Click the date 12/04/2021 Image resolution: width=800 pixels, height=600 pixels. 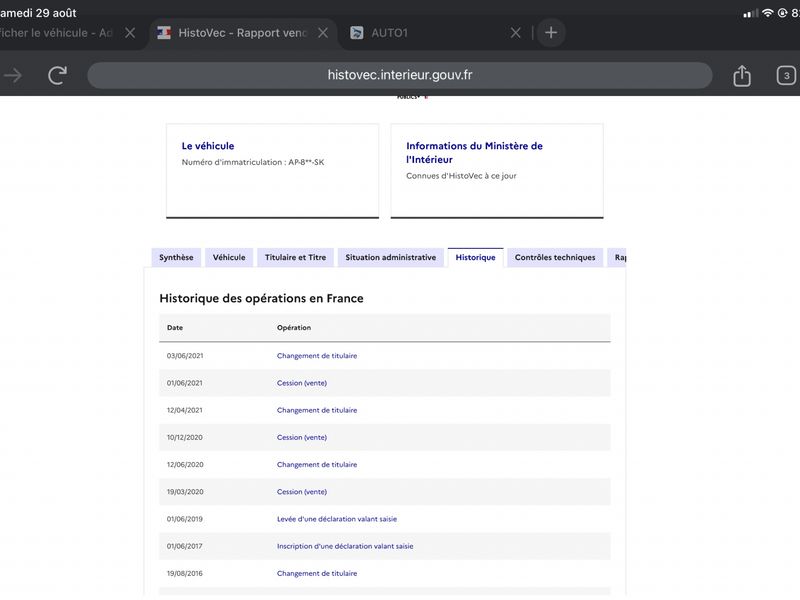click(x=185, y=410)
